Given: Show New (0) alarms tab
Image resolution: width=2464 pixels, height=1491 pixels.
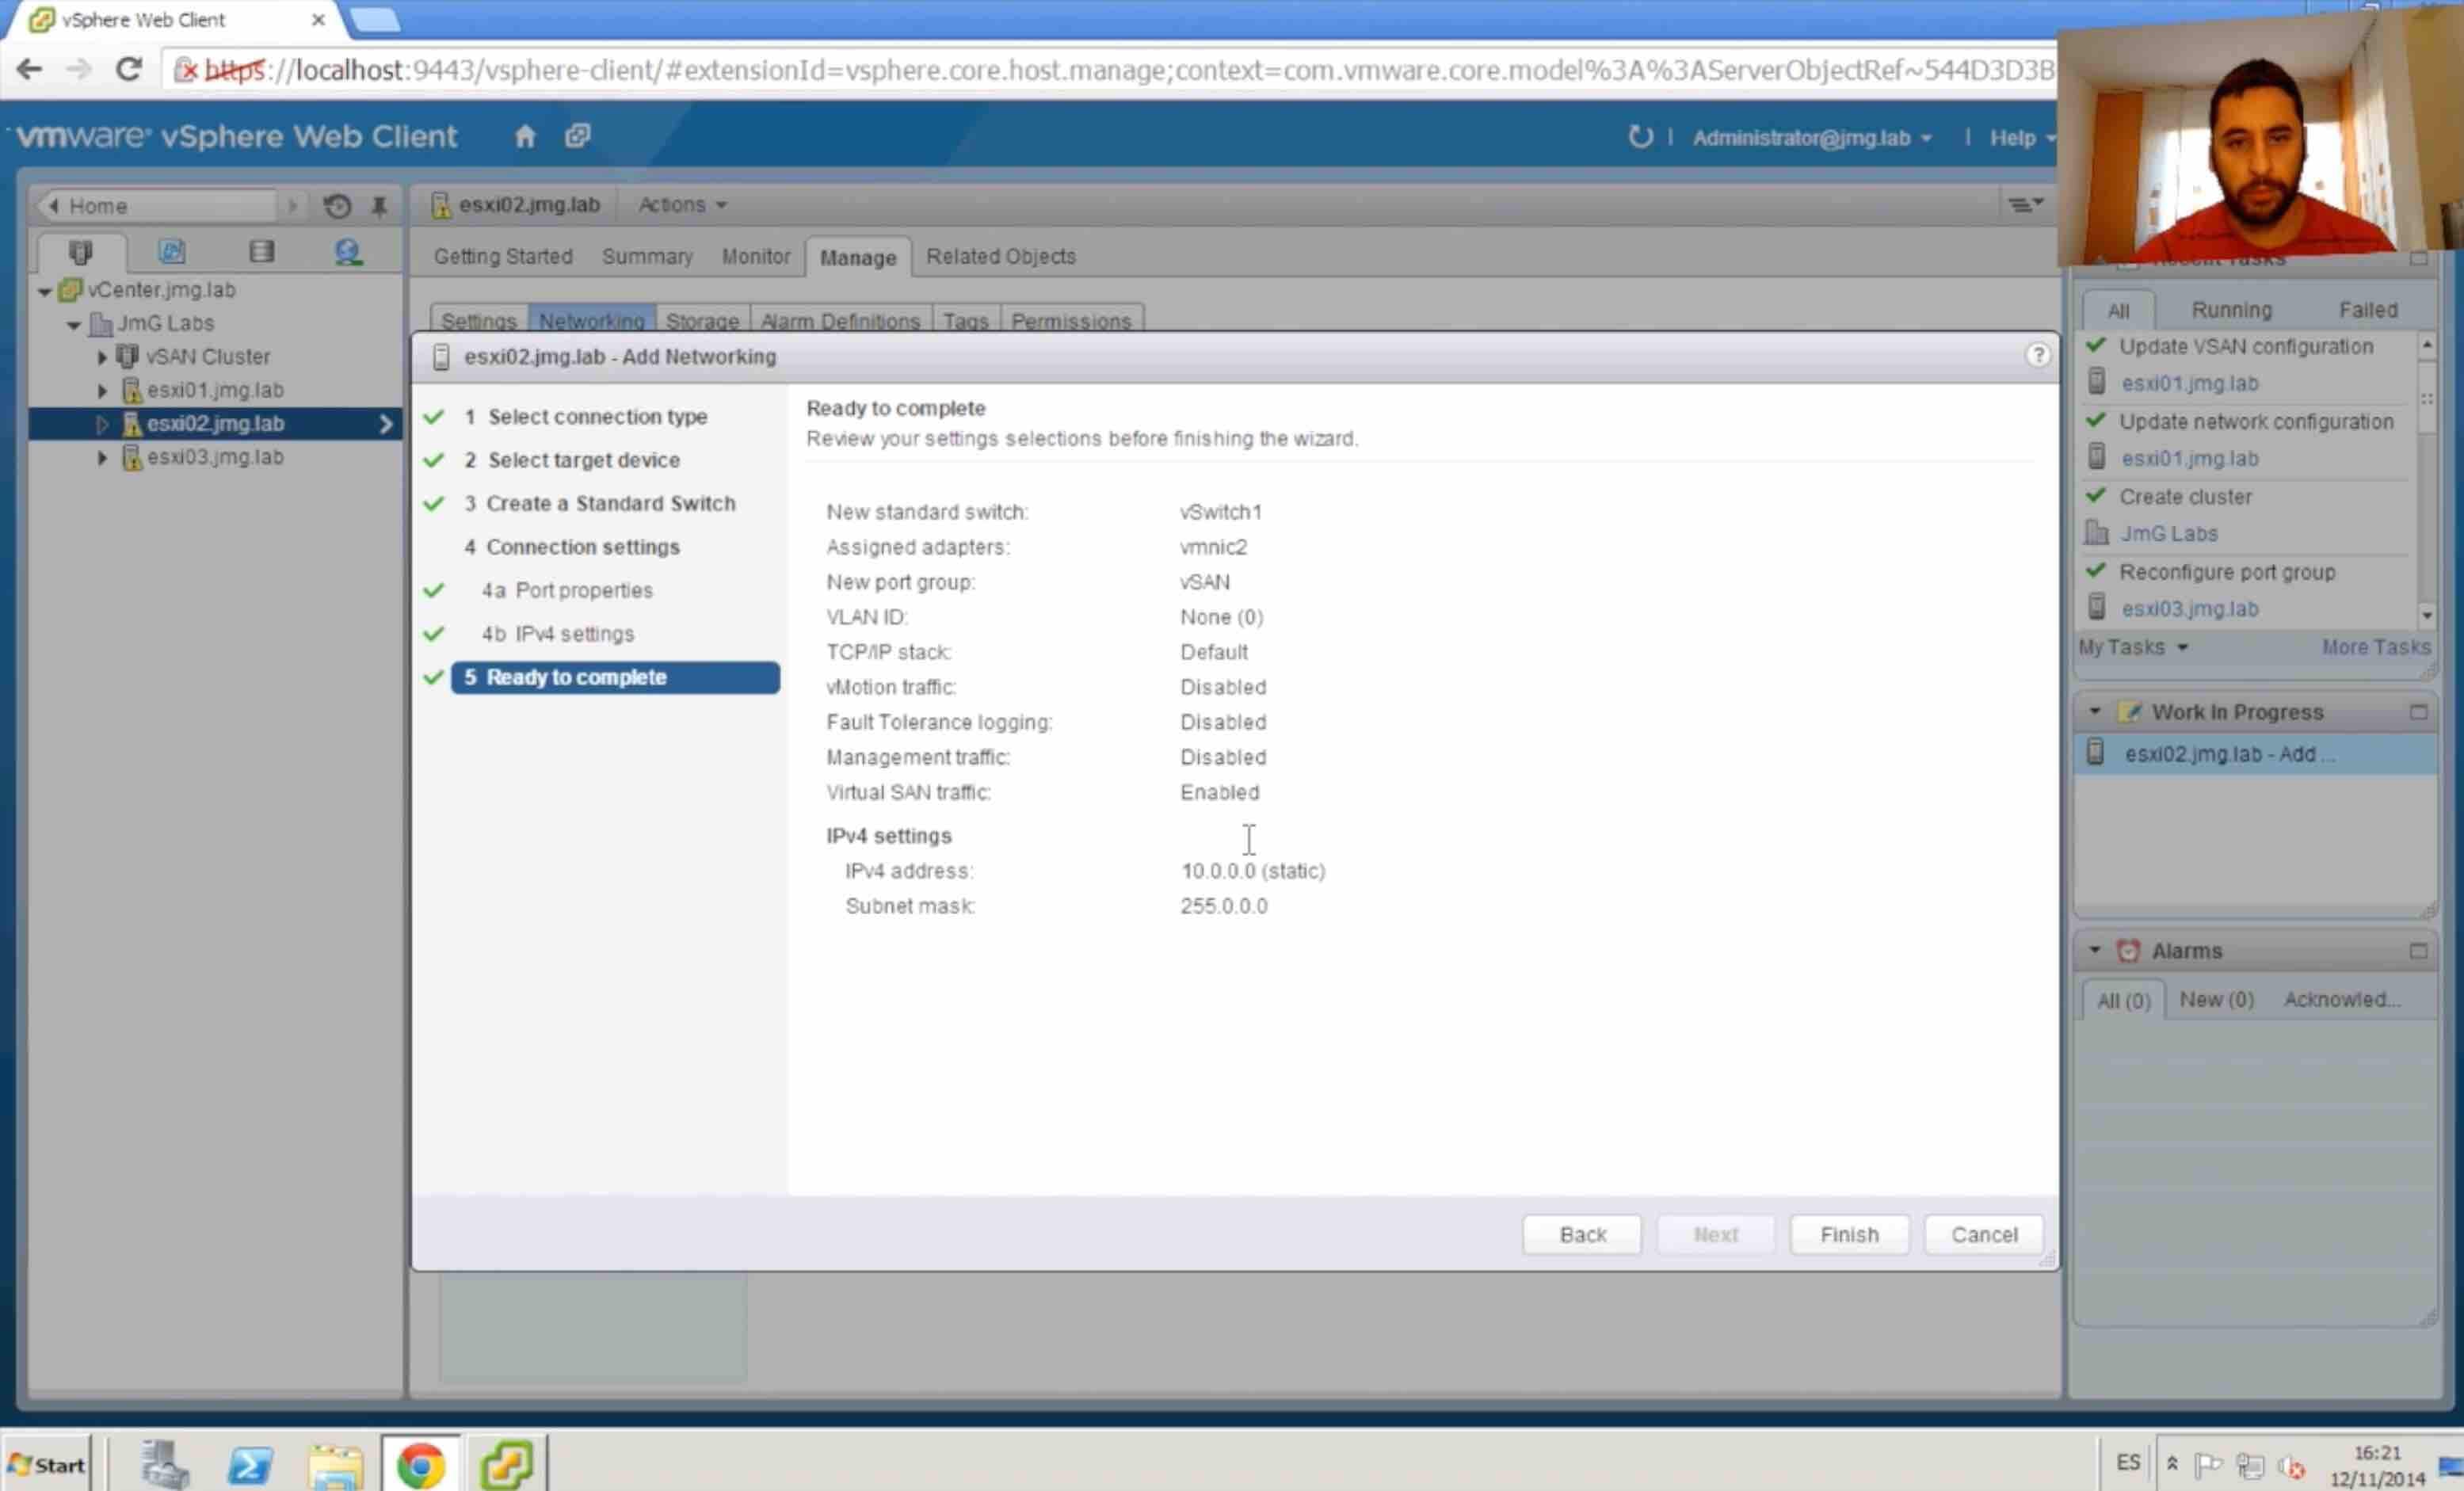Looking at the screenshot, I should pyautogui.click(x=2217, y=999).
